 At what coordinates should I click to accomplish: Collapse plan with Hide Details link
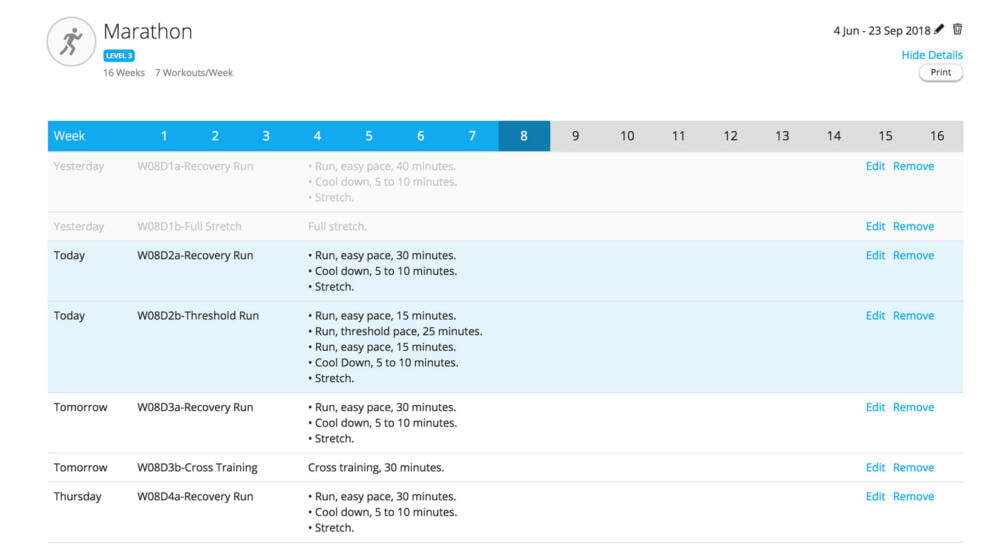coord(932,55)
